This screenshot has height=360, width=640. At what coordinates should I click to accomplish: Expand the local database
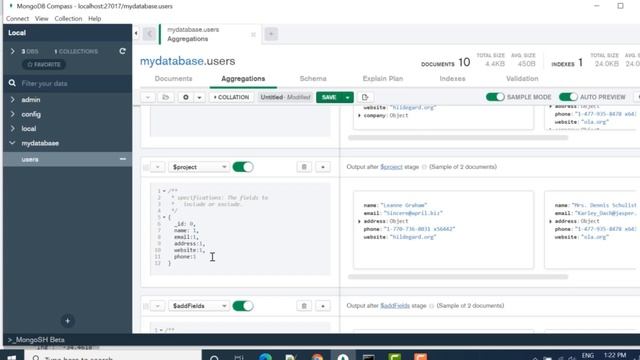12,129
